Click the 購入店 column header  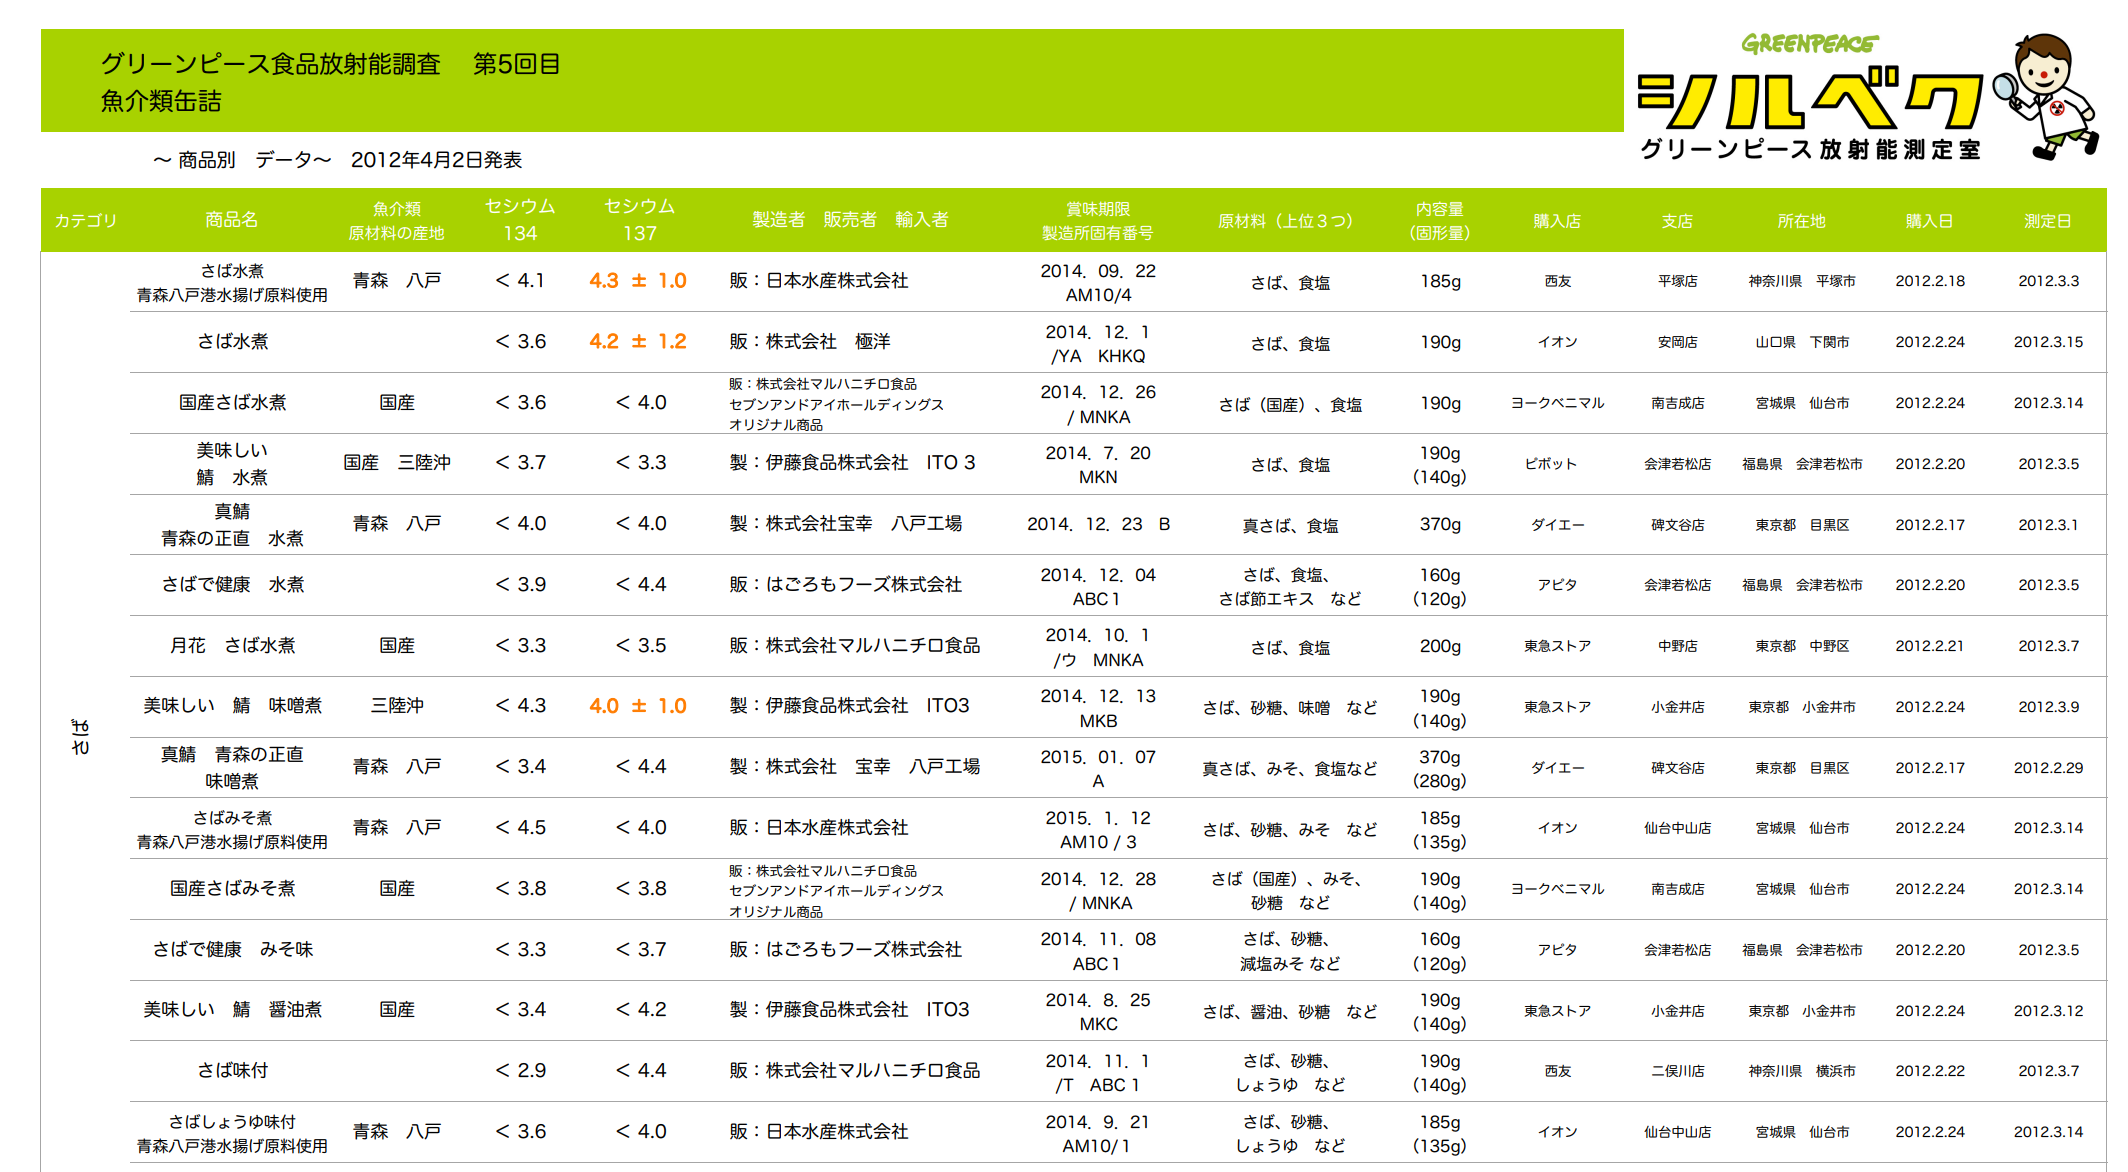tap(1558, 221)
